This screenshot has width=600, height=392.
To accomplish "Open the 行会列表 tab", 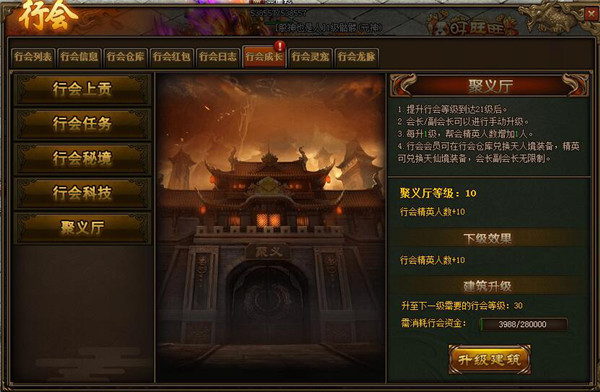I will [33, 57].
